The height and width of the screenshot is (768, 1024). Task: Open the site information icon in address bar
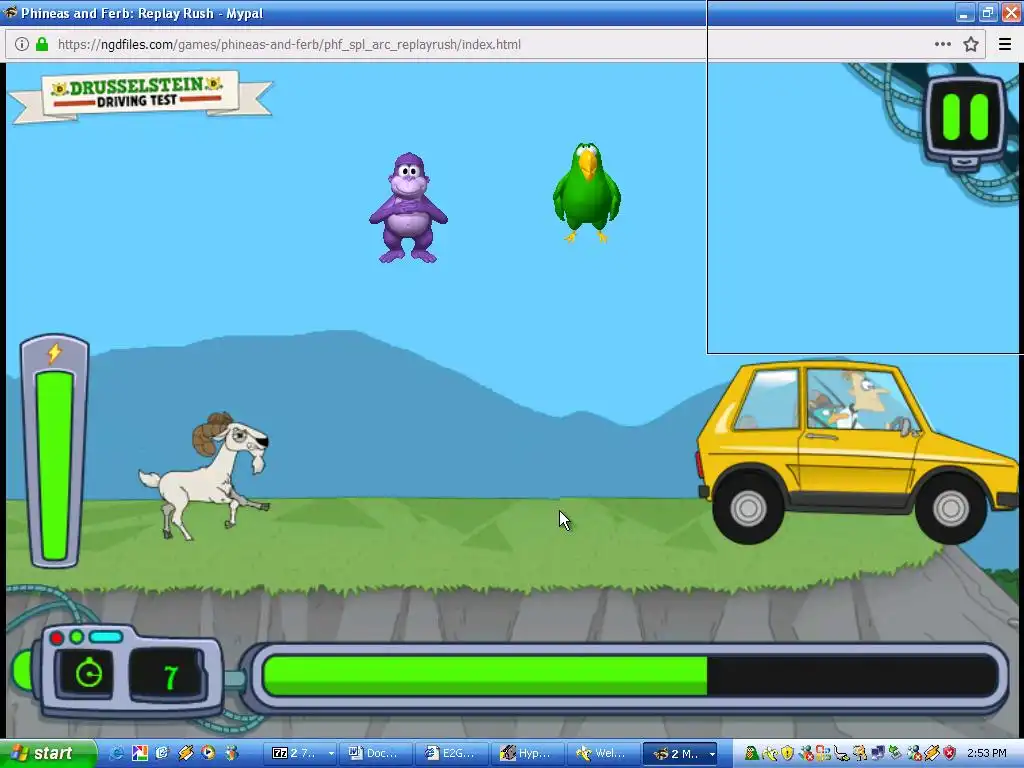(x=22, y=44)
